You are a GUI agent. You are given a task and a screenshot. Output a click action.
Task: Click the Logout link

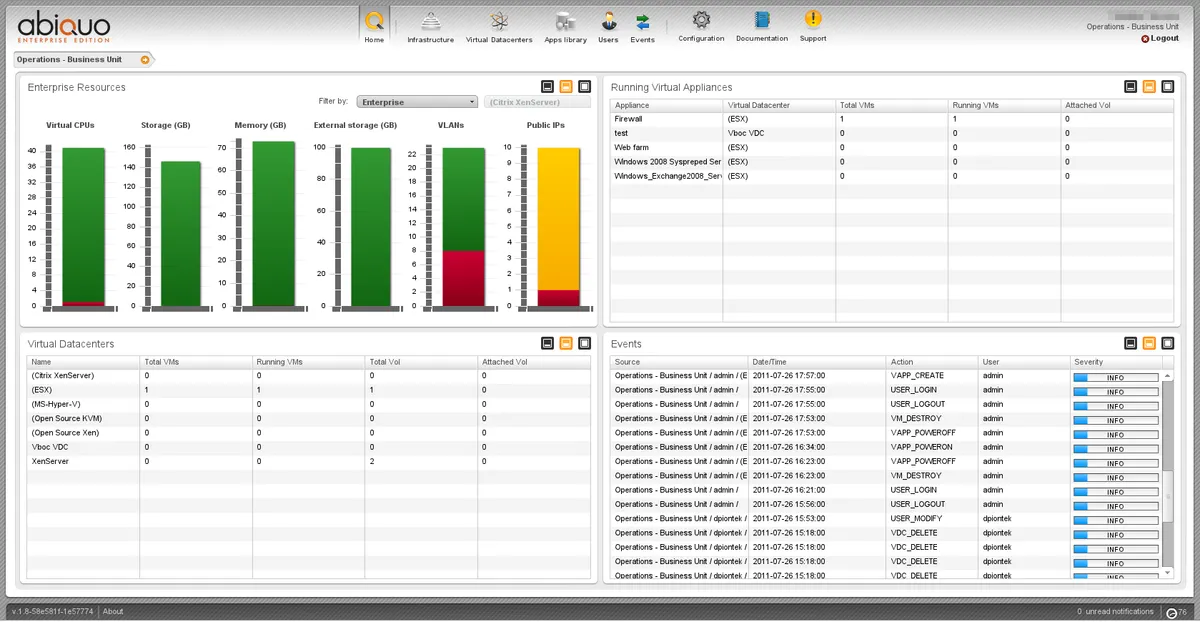[1159, 38]
